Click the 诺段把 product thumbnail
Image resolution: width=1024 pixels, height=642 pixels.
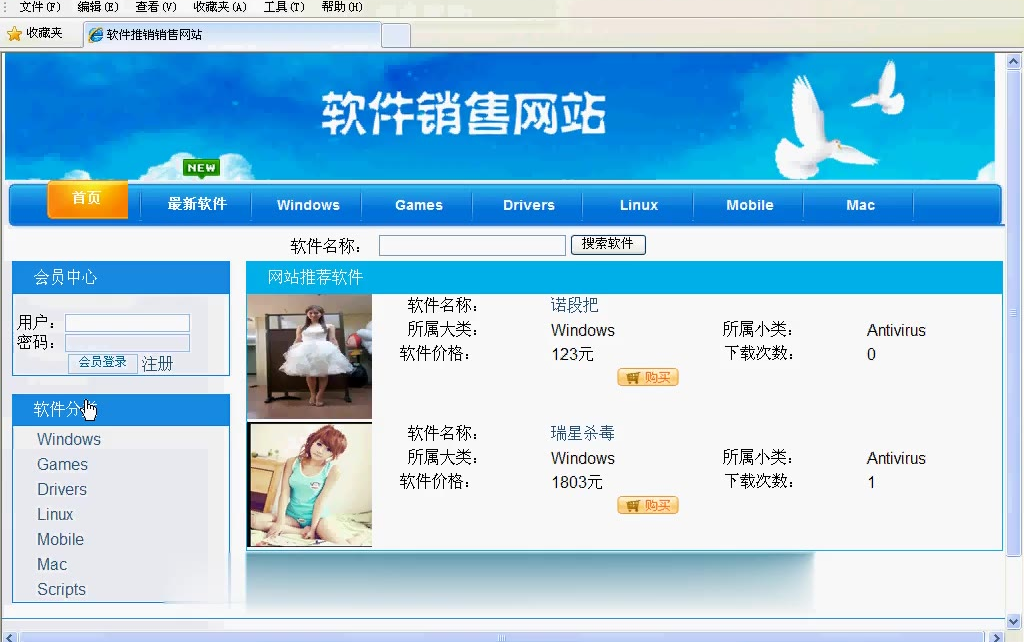[x=310, y=357]
